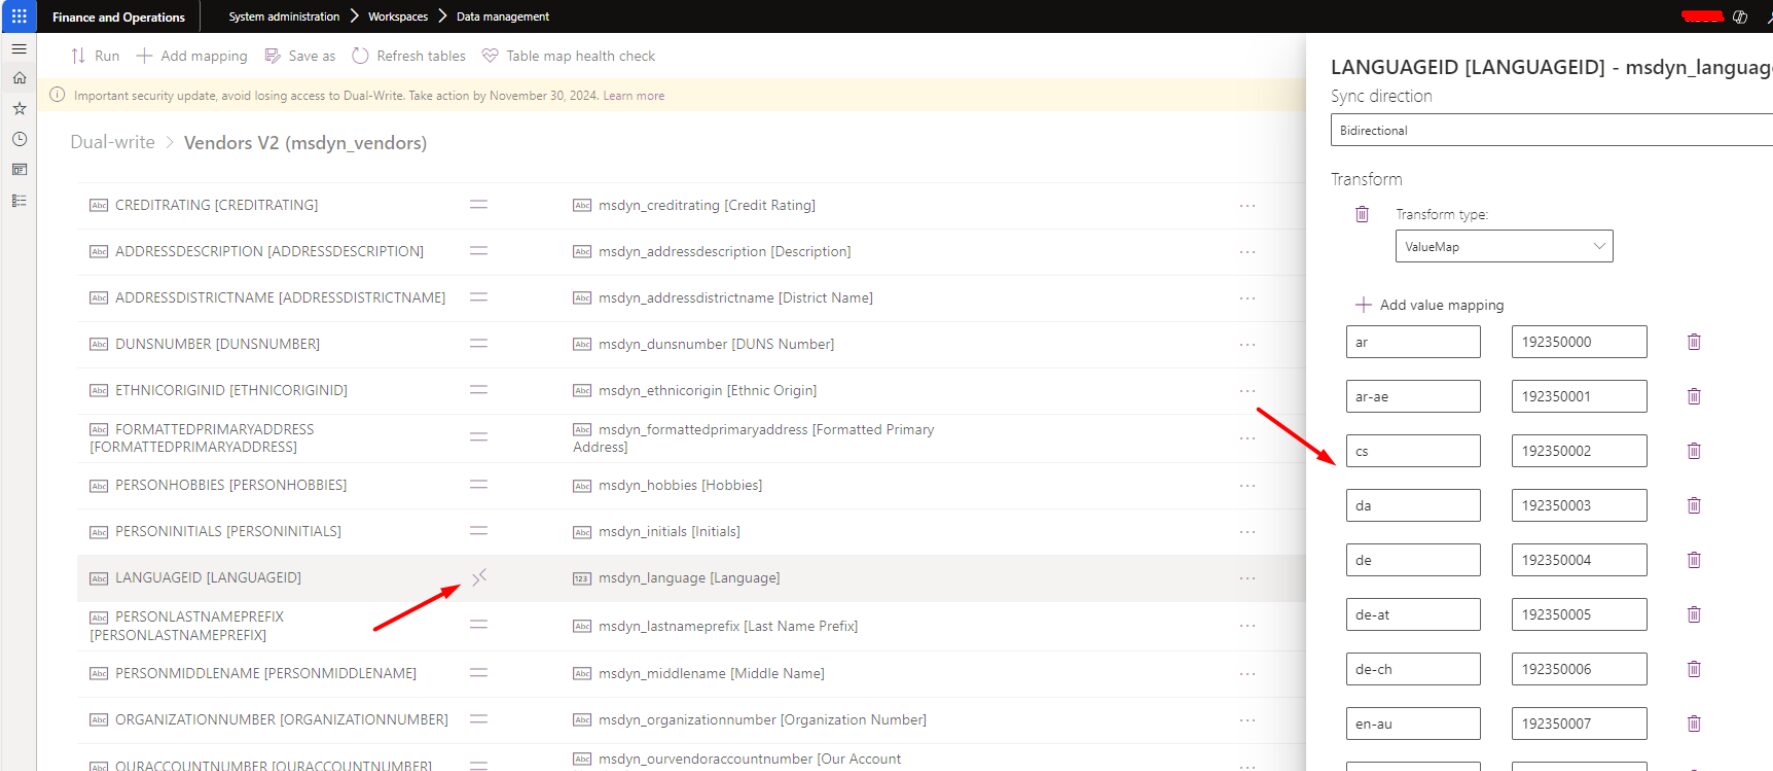Run Table map health check

(569, 56)
